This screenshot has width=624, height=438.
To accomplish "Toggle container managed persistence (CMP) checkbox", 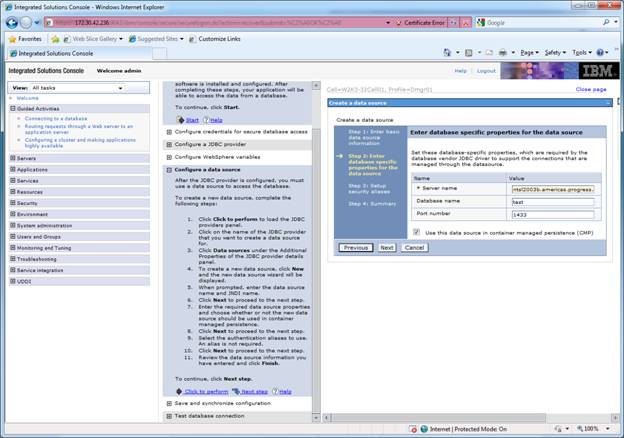I will pos(416,231).
